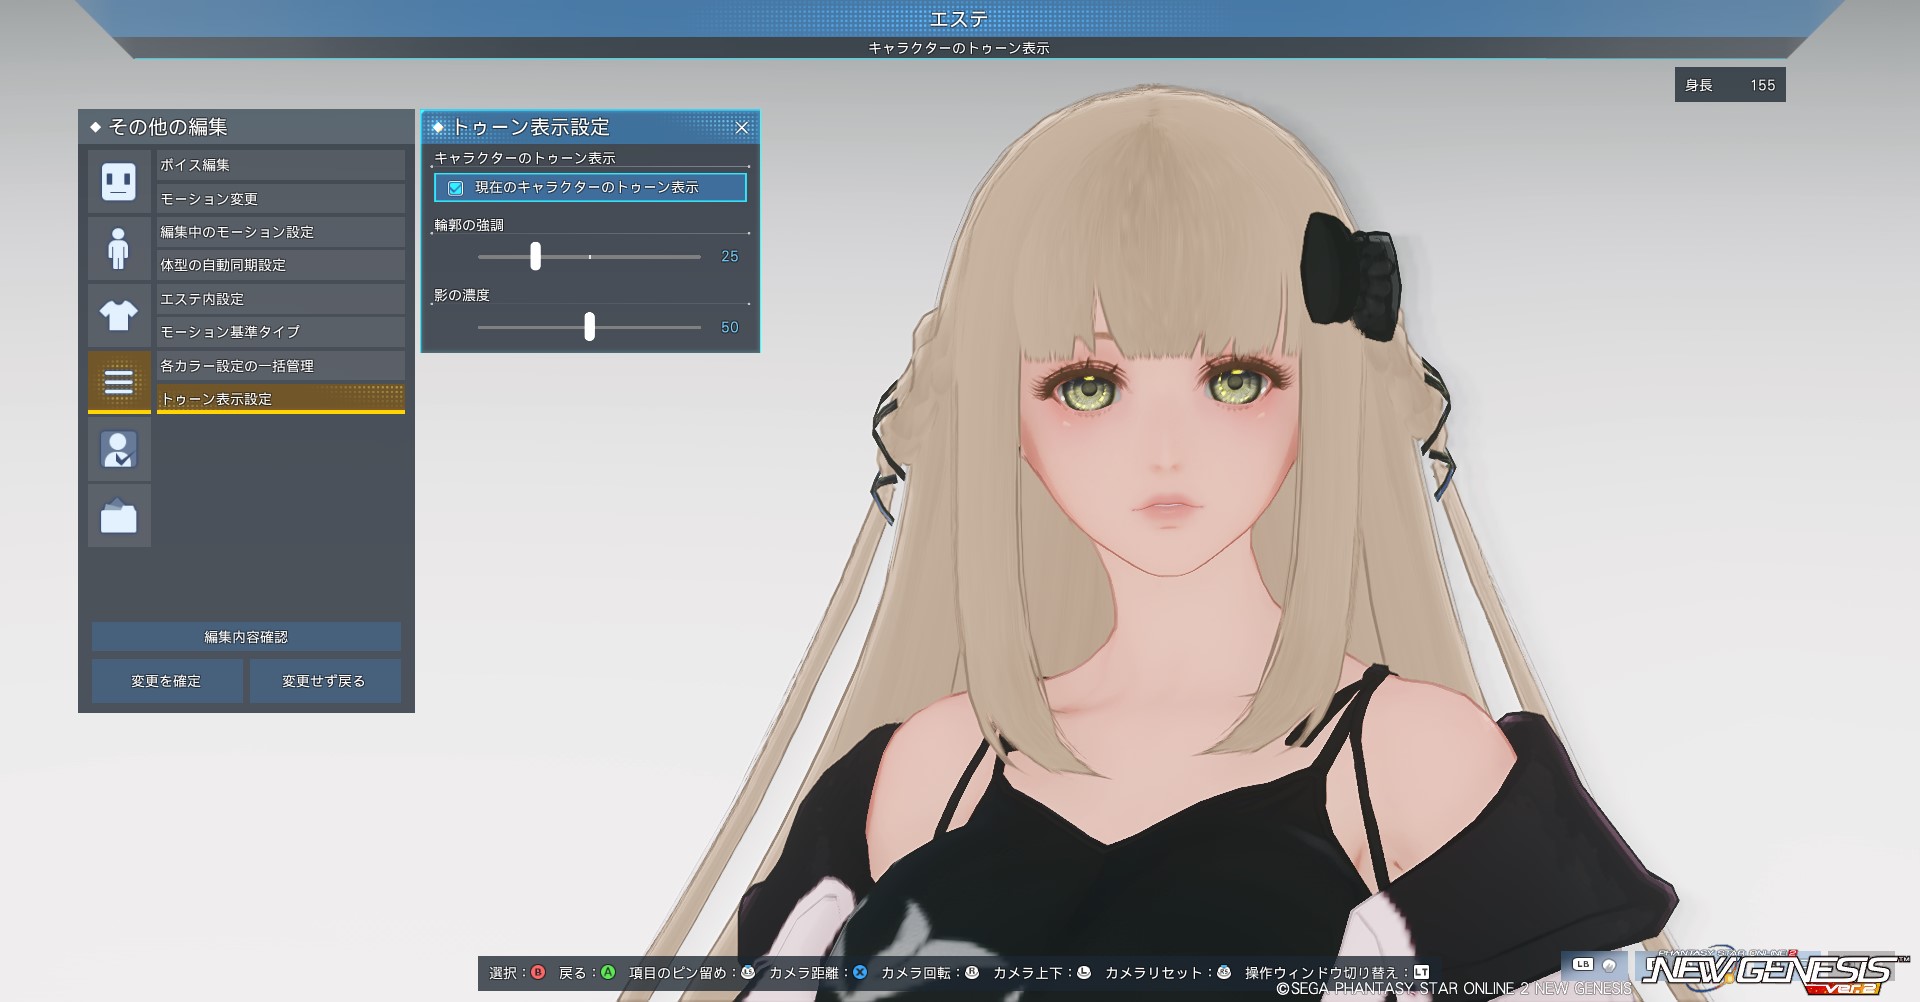Select the body figure category icon
Viewport: 1920px width, 1002px height.
pos(119,248)
